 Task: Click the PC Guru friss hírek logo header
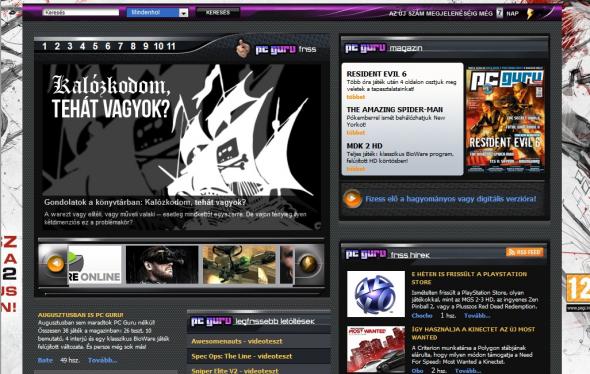[x=388, y=254]
